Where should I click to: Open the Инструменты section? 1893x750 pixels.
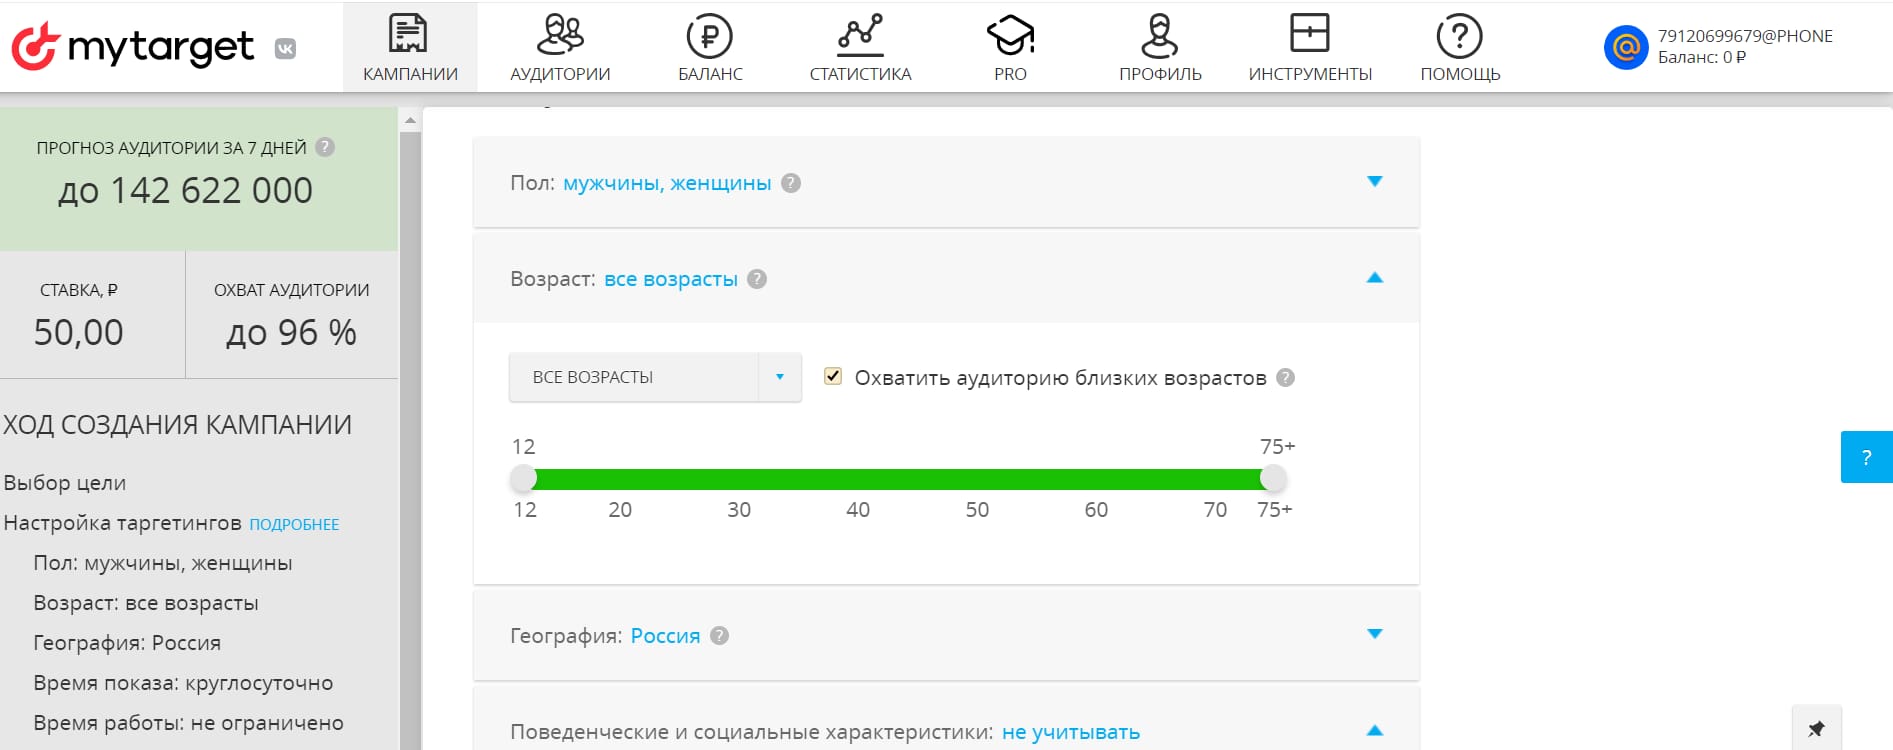coord(1310,47)
